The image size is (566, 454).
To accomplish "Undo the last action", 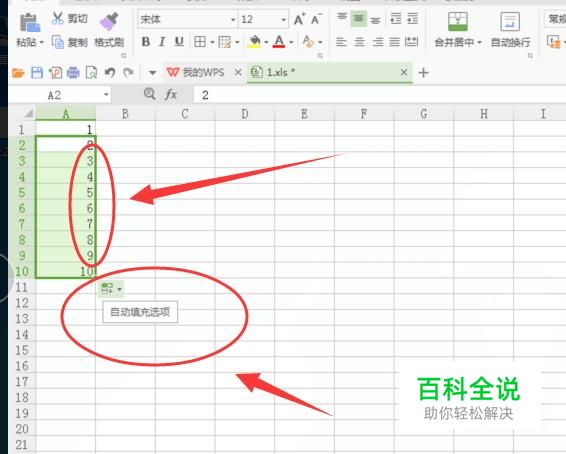I will click(110, 73).
